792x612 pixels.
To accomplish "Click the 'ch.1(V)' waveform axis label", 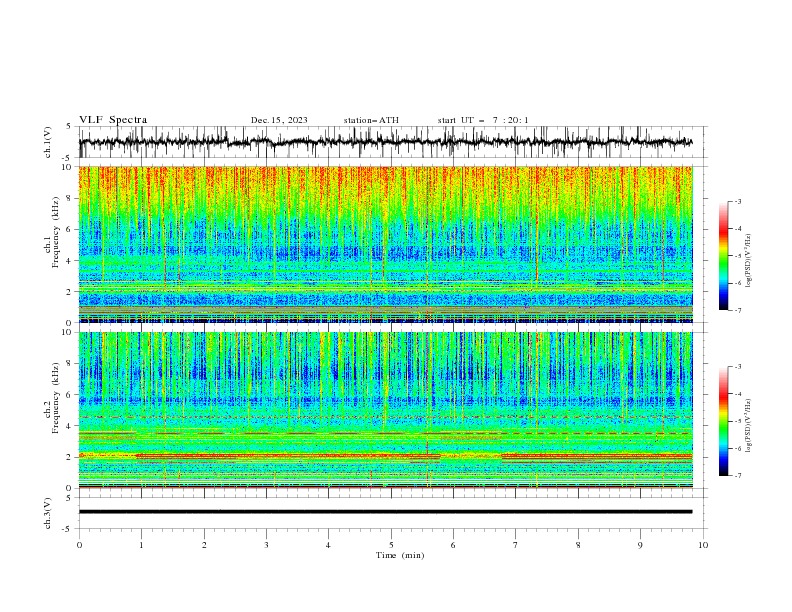I will click(48, 142).
